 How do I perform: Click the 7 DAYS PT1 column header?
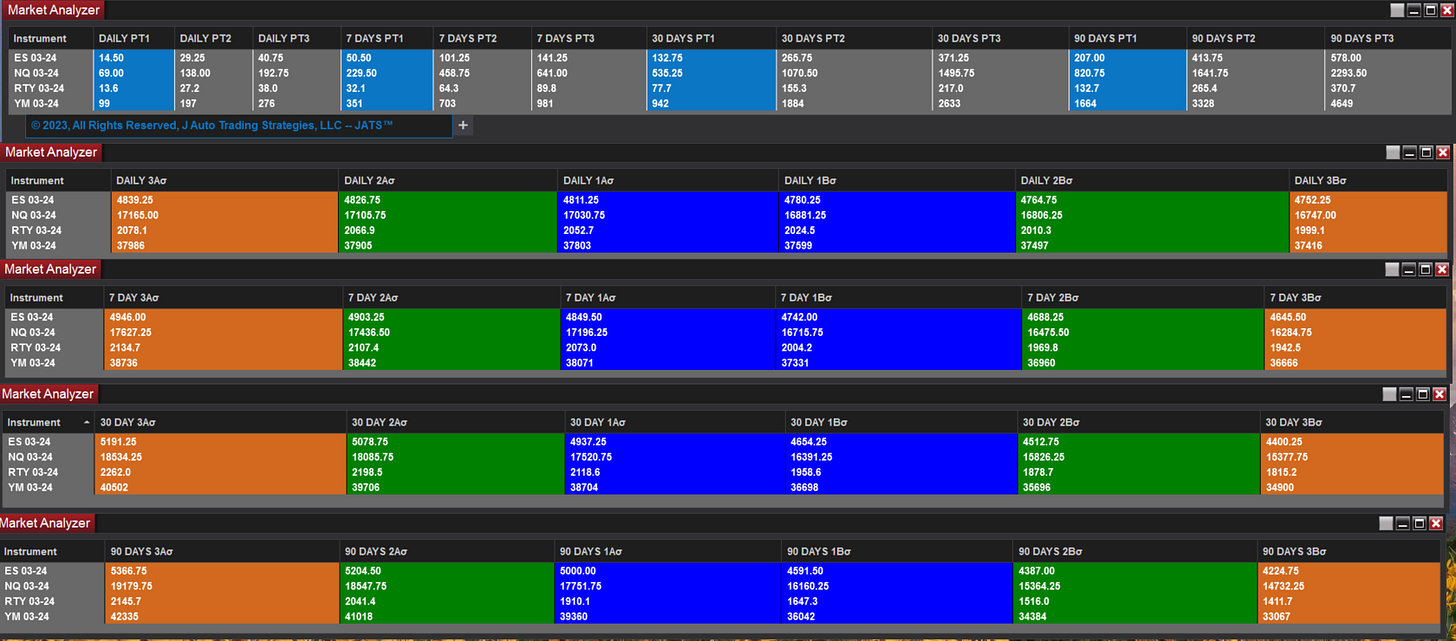click(x=388, y=38)
